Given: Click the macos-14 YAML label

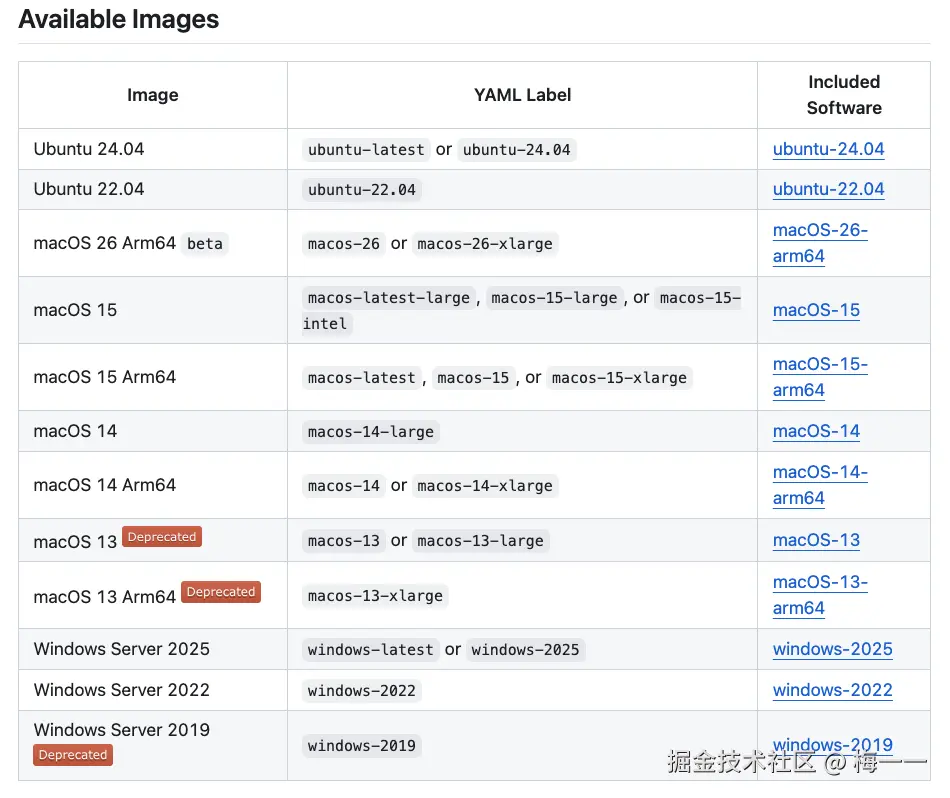Looking at the screenshot, I should pyautogui.click(x=344, y=486).
